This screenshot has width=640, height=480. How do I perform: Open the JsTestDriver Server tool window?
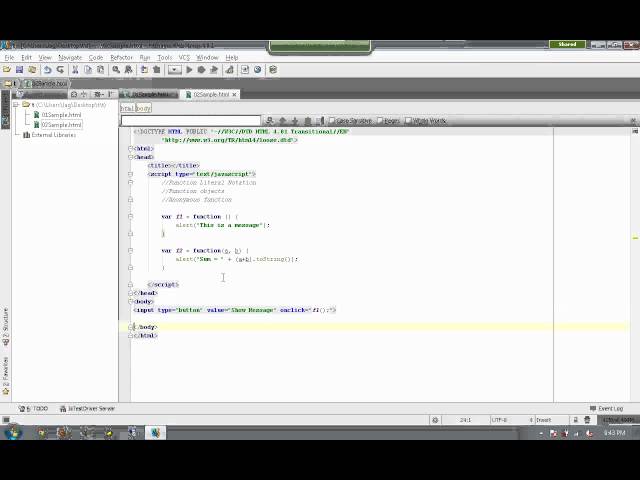tap(87, 409)
